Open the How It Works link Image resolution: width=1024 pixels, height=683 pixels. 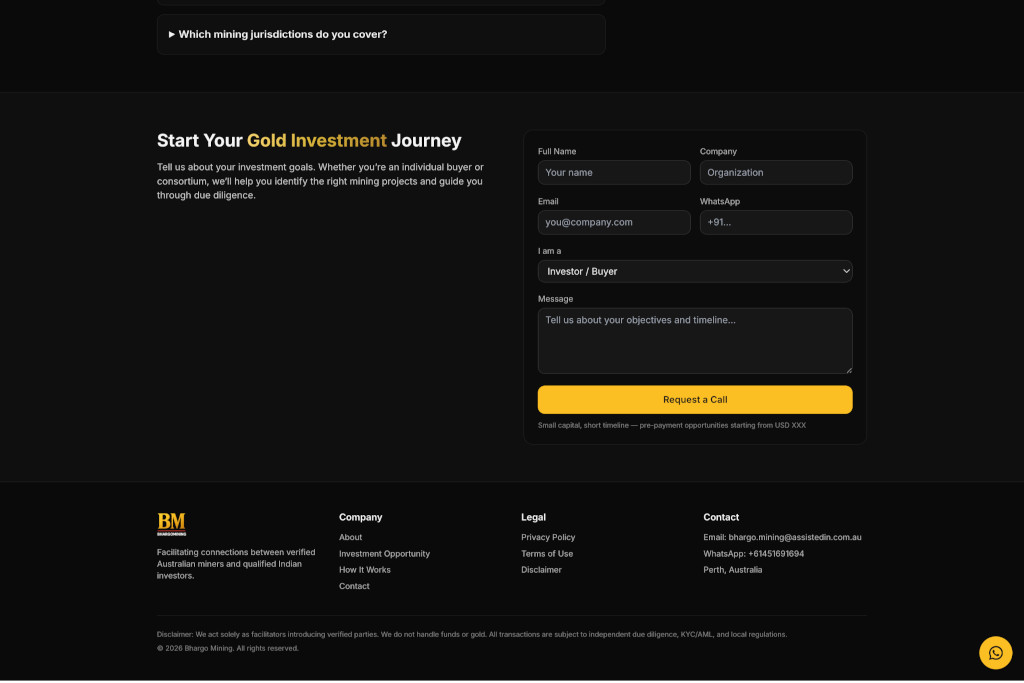365,569
